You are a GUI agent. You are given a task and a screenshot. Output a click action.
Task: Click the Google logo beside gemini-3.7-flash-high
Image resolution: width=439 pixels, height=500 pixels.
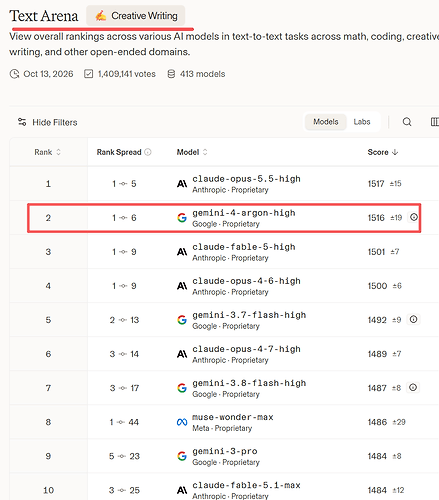182,320
